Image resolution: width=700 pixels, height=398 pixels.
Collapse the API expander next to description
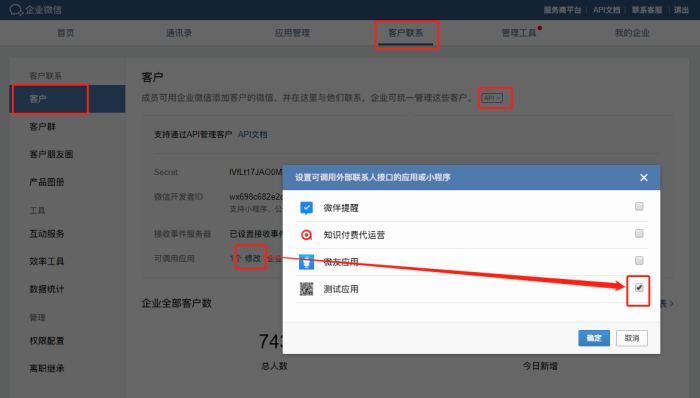(x=492, y=98)
